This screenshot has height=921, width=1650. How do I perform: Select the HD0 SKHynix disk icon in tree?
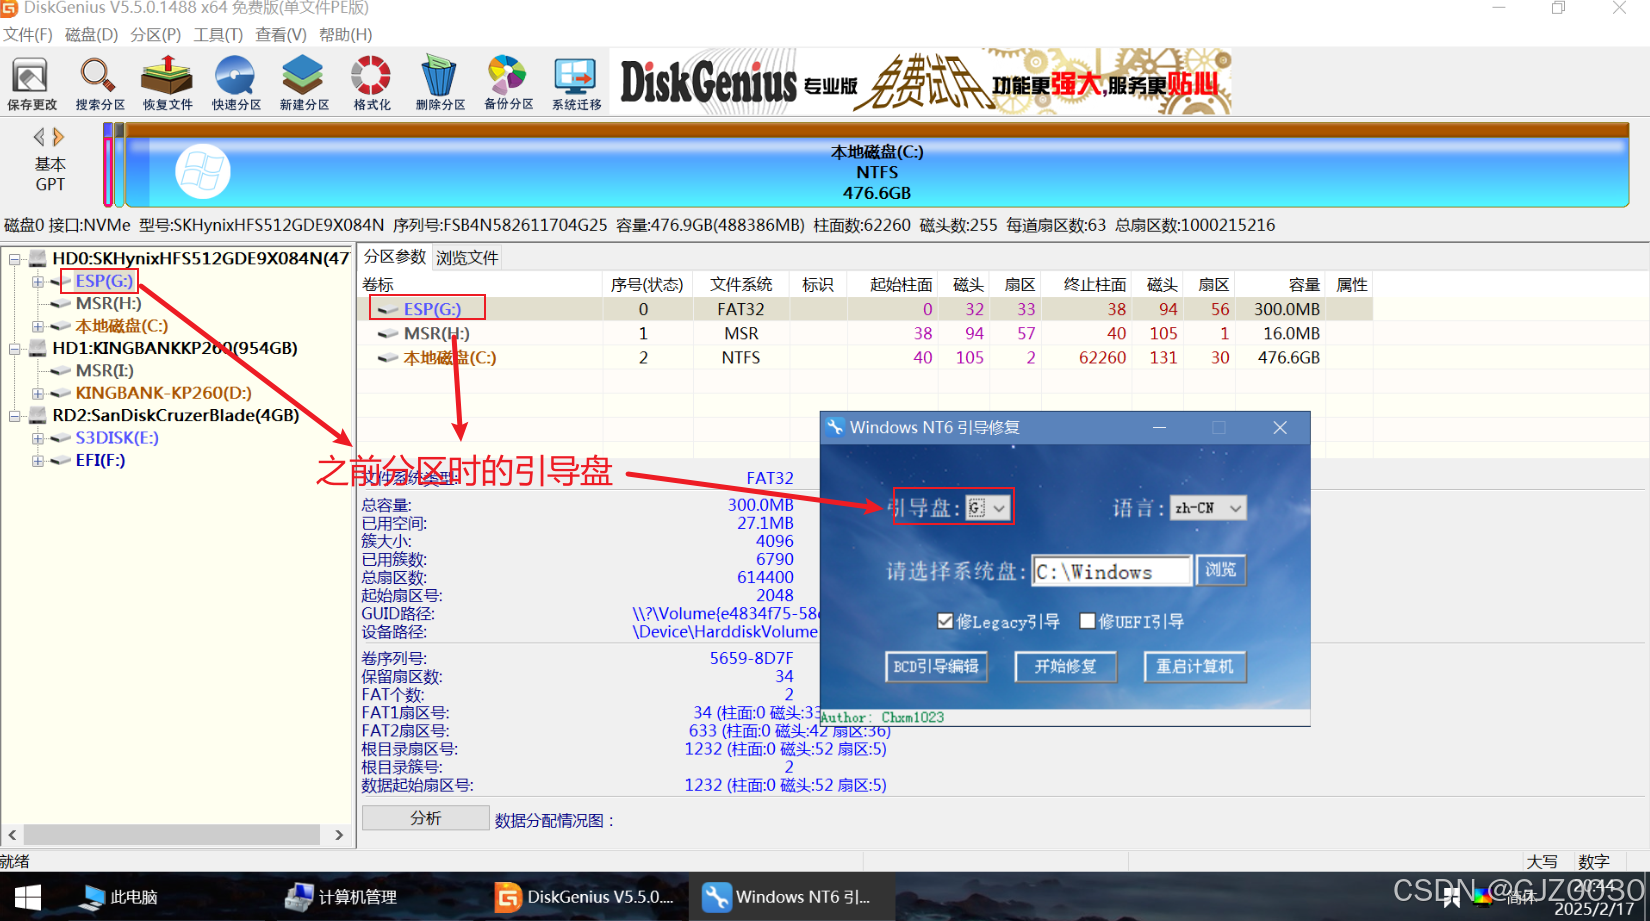(38, 258)
